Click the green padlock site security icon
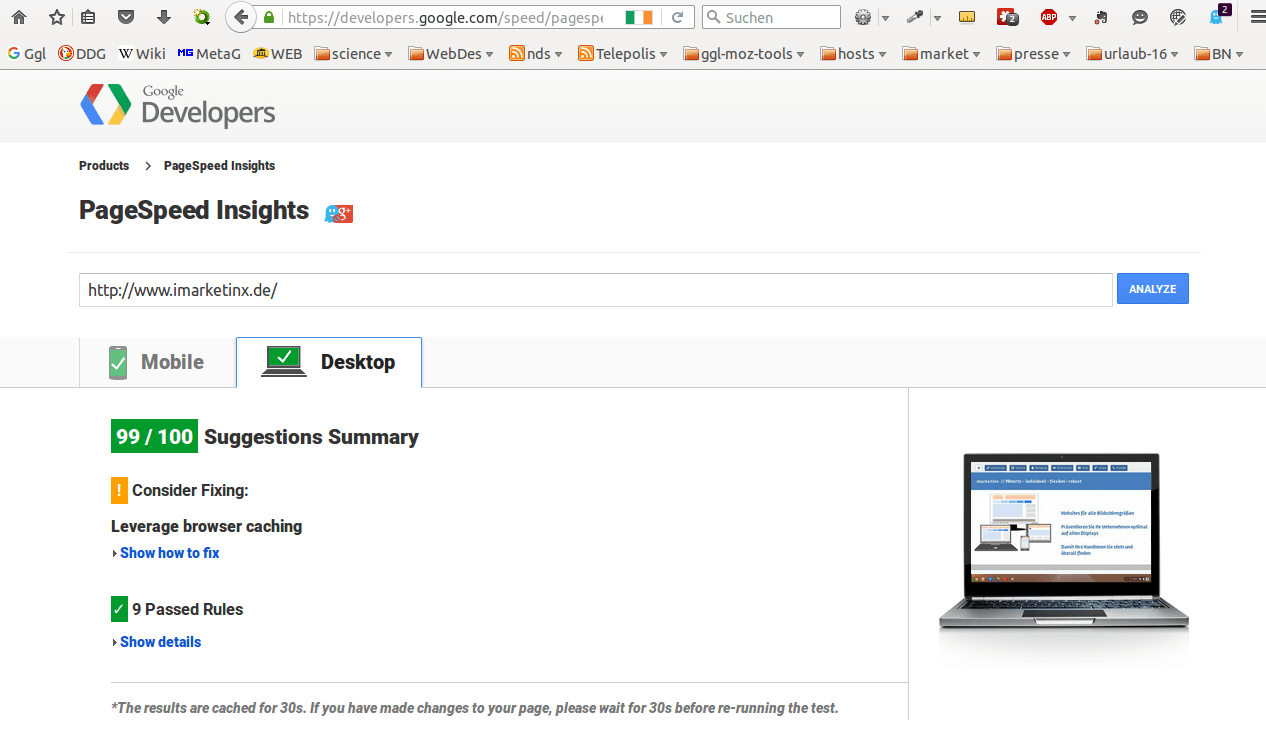Screen dimensions: 1266x743 (268, 18)
